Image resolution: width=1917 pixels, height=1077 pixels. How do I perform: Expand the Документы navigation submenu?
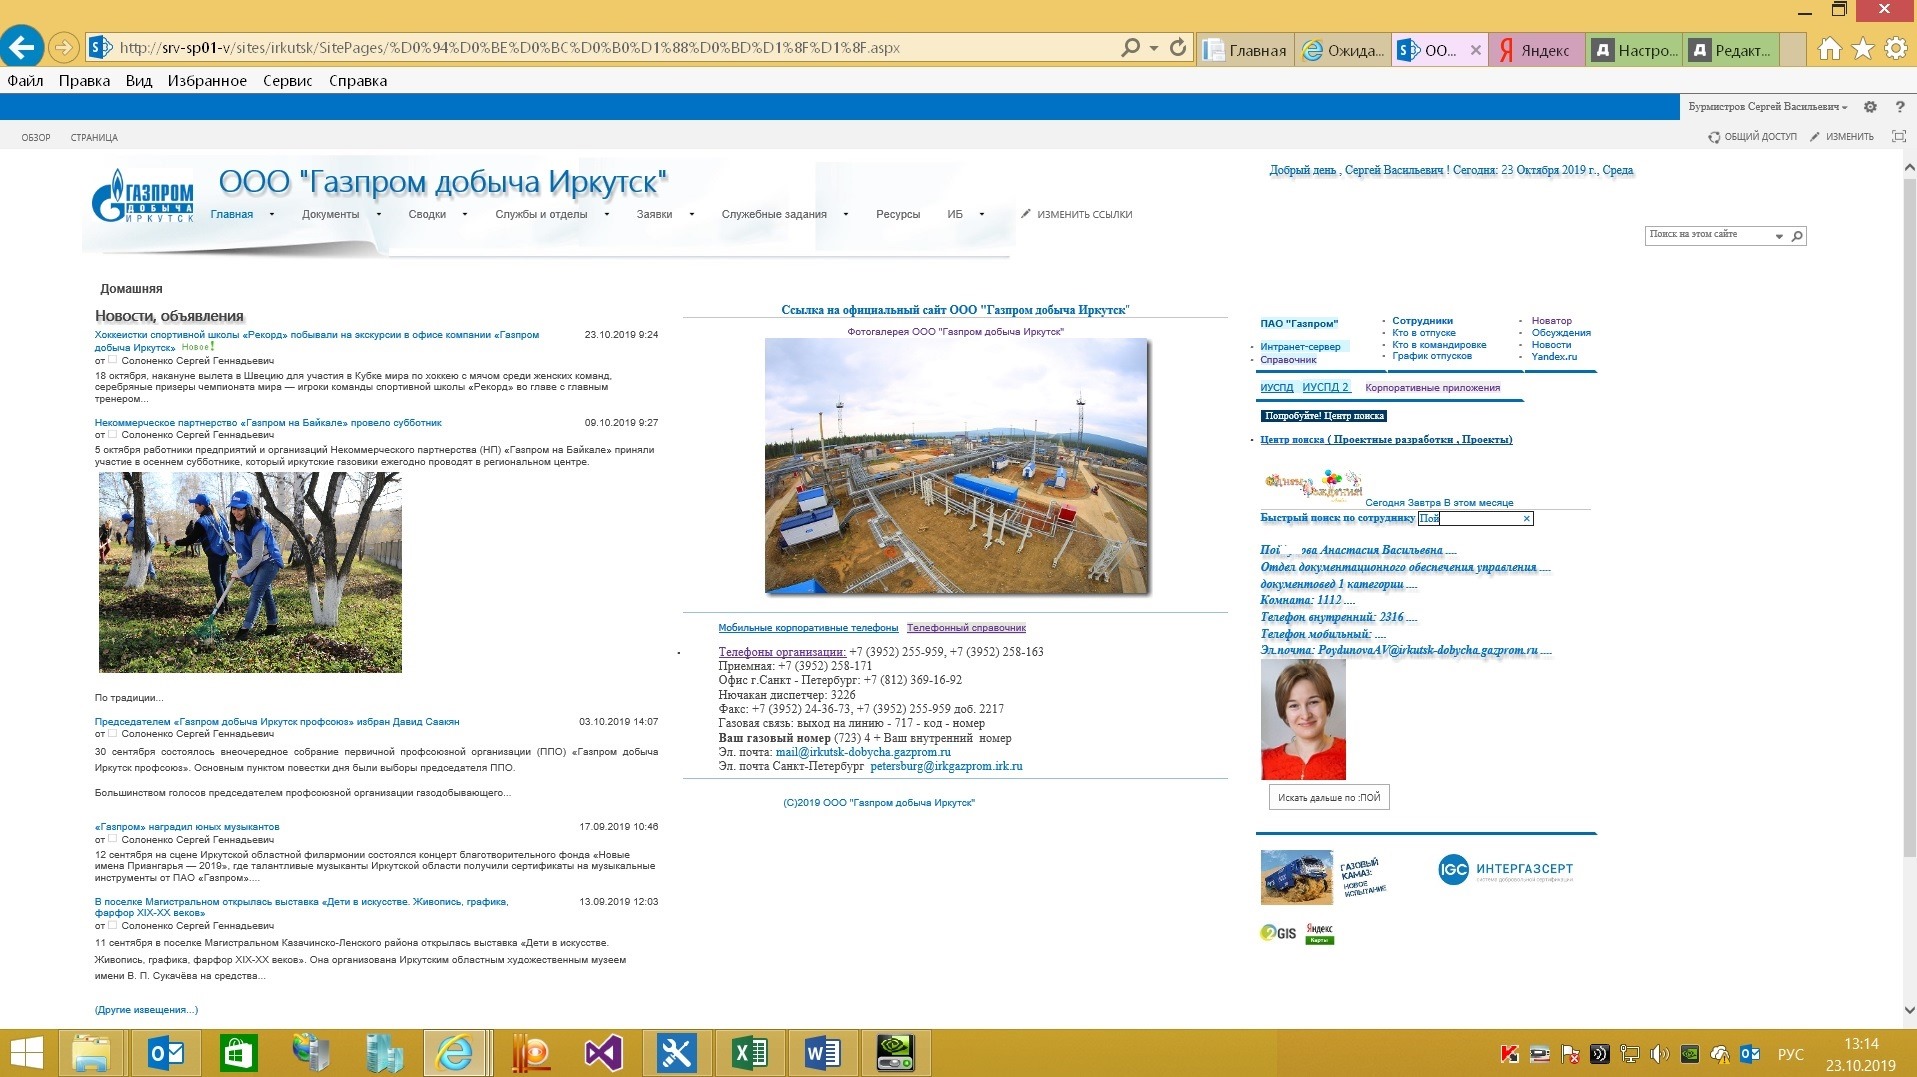click(x=378, y=214)
